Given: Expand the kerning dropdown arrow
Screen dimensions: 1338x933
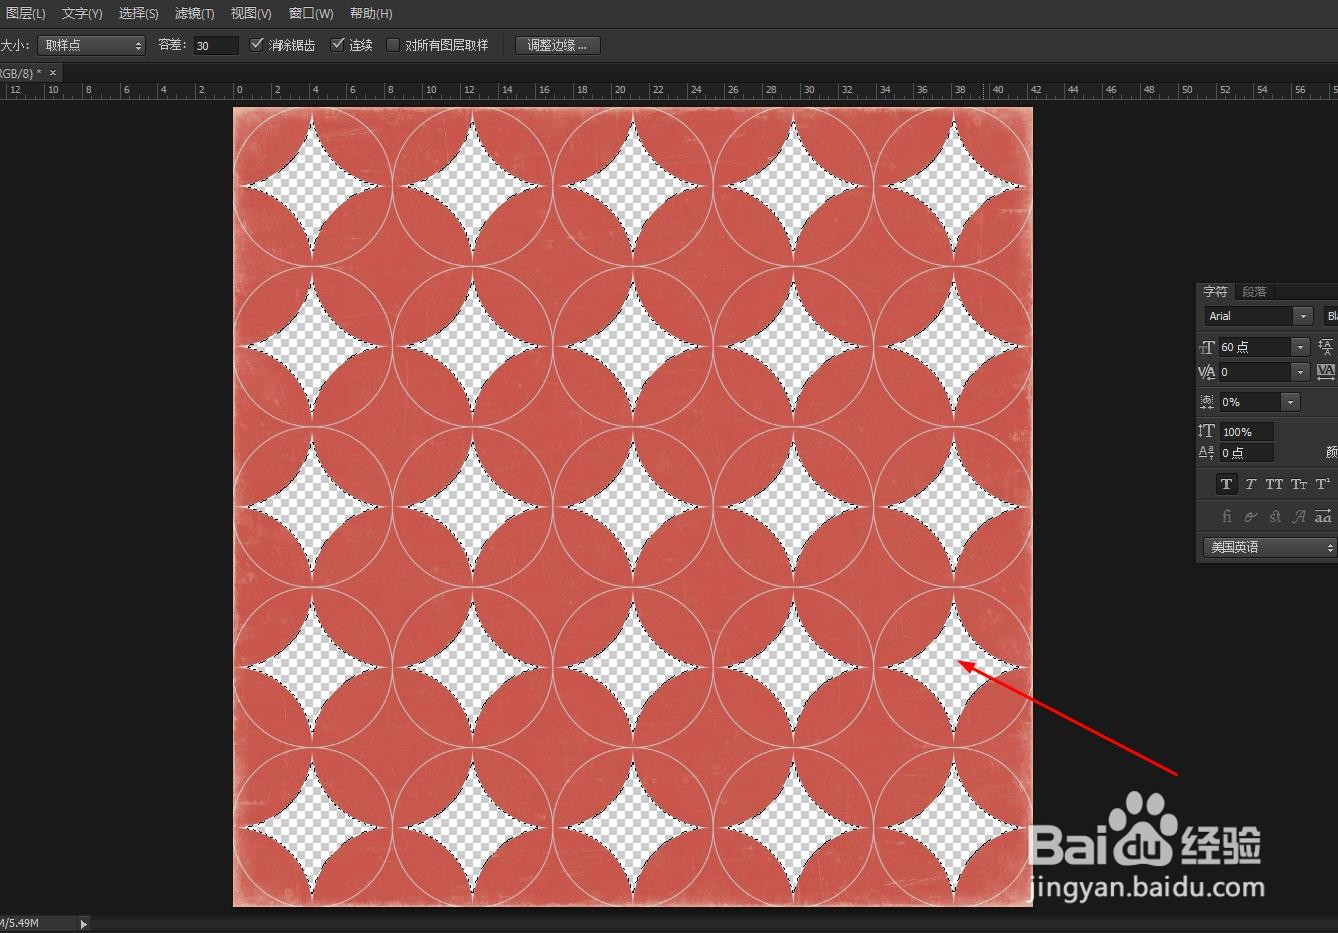Looking at the screenshot, I should pyautogui.click(x=1300, y=372).
